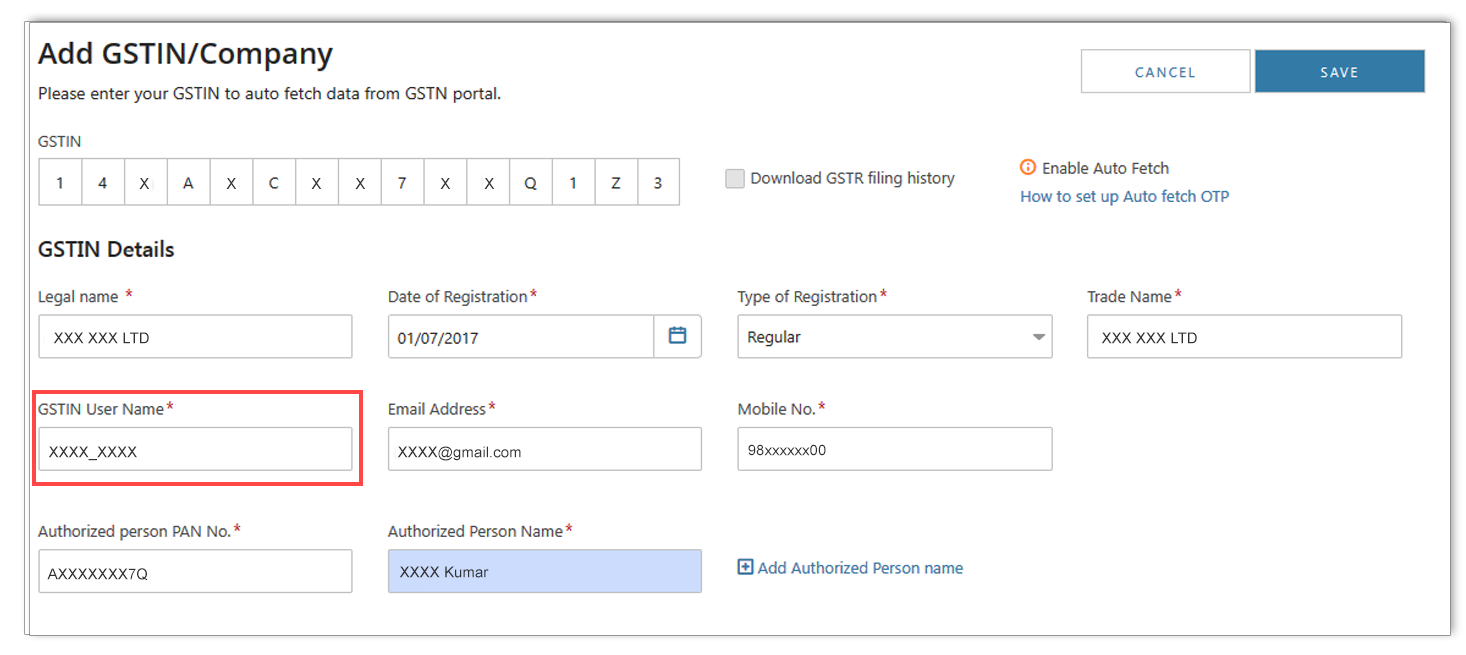Focus the Legal name input field
The image size is (1466, 655).
(195, 337)
